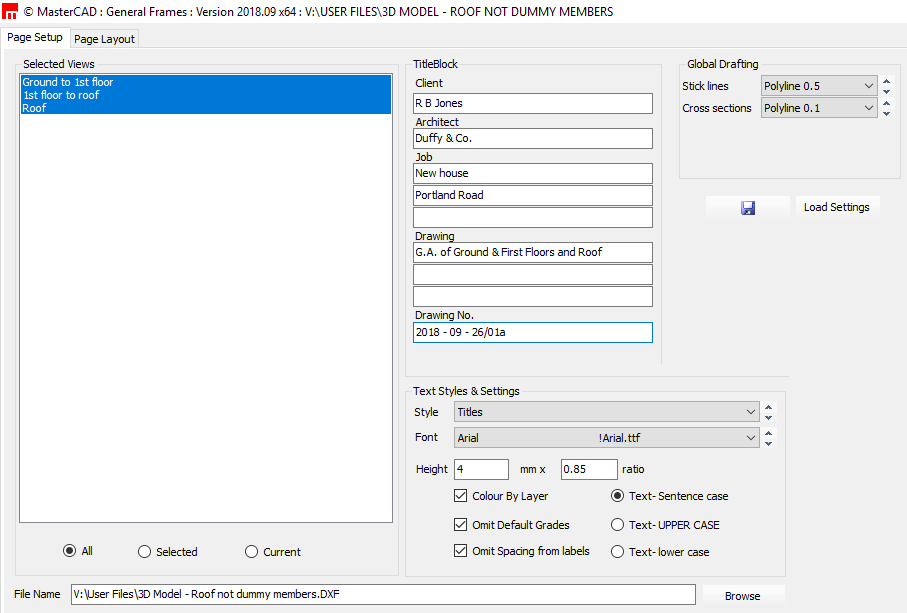Expand the Style Titles dropdown
Image resolution: width=907 pixels, height=613 pixels.
pos(606,412)
